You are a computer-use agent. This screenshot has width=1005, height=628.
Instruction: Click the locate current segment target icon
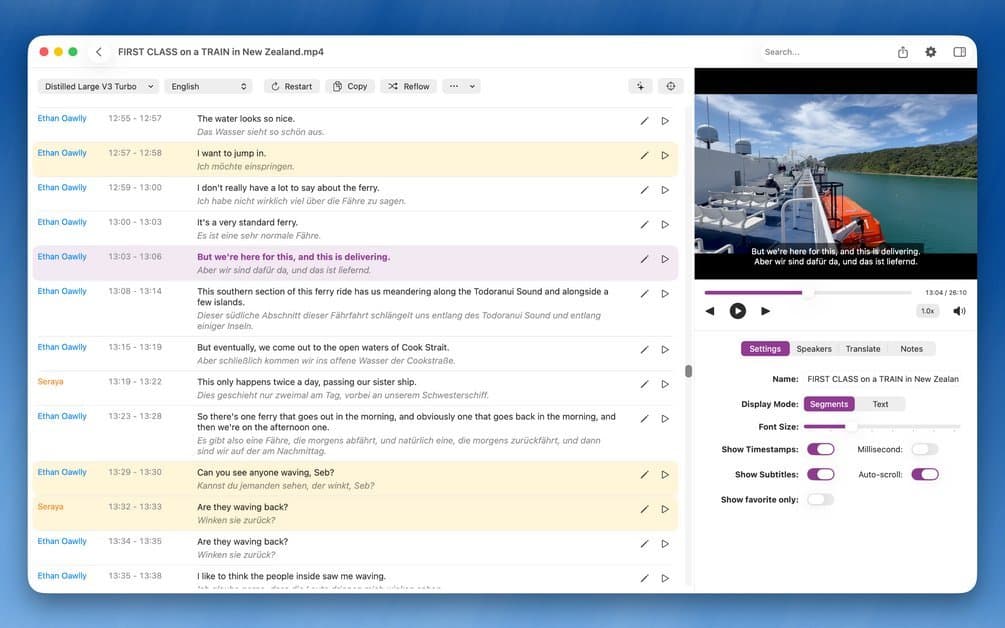(x=670, y=86)
